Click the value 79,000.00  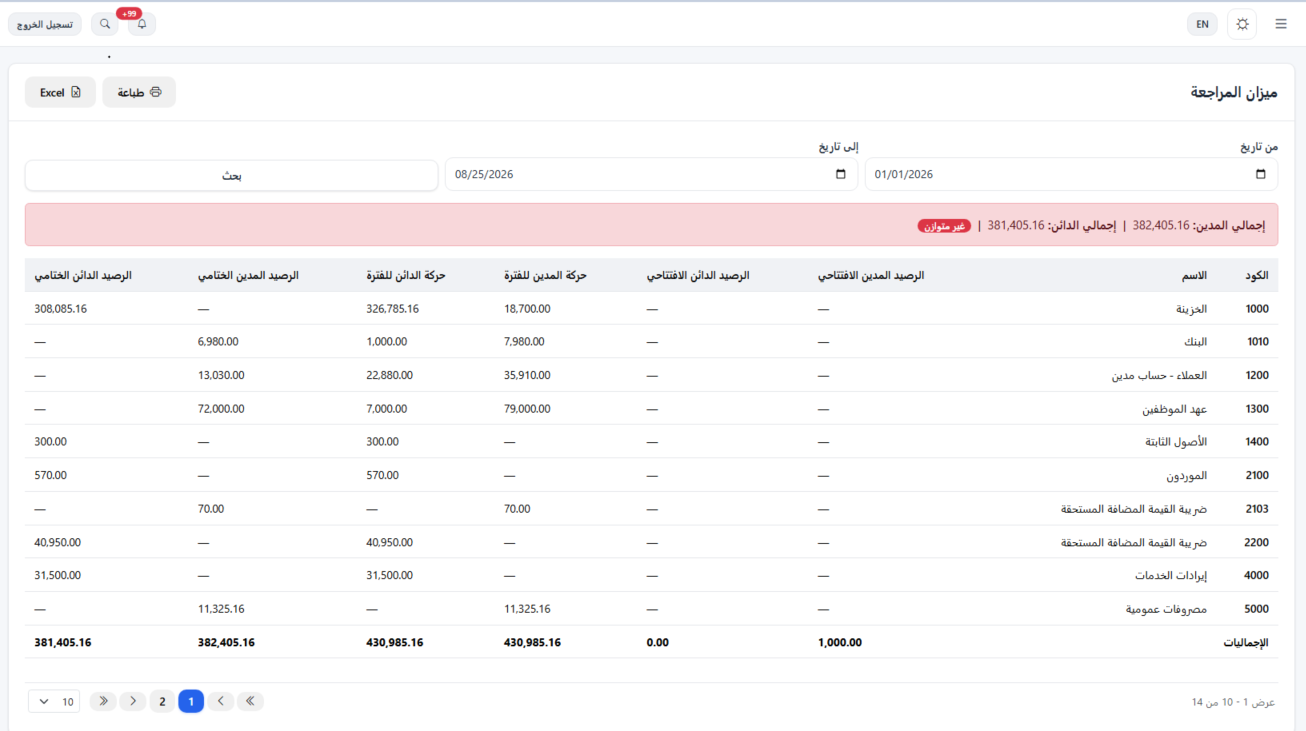[527, 409]
